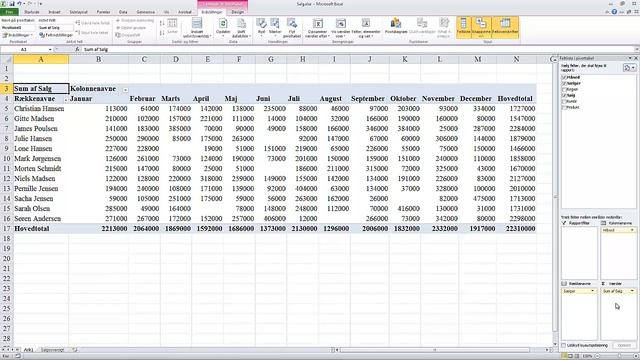Switch to the Ark1 sheet tab
This screenshot has width=640, height=360.
28,350
